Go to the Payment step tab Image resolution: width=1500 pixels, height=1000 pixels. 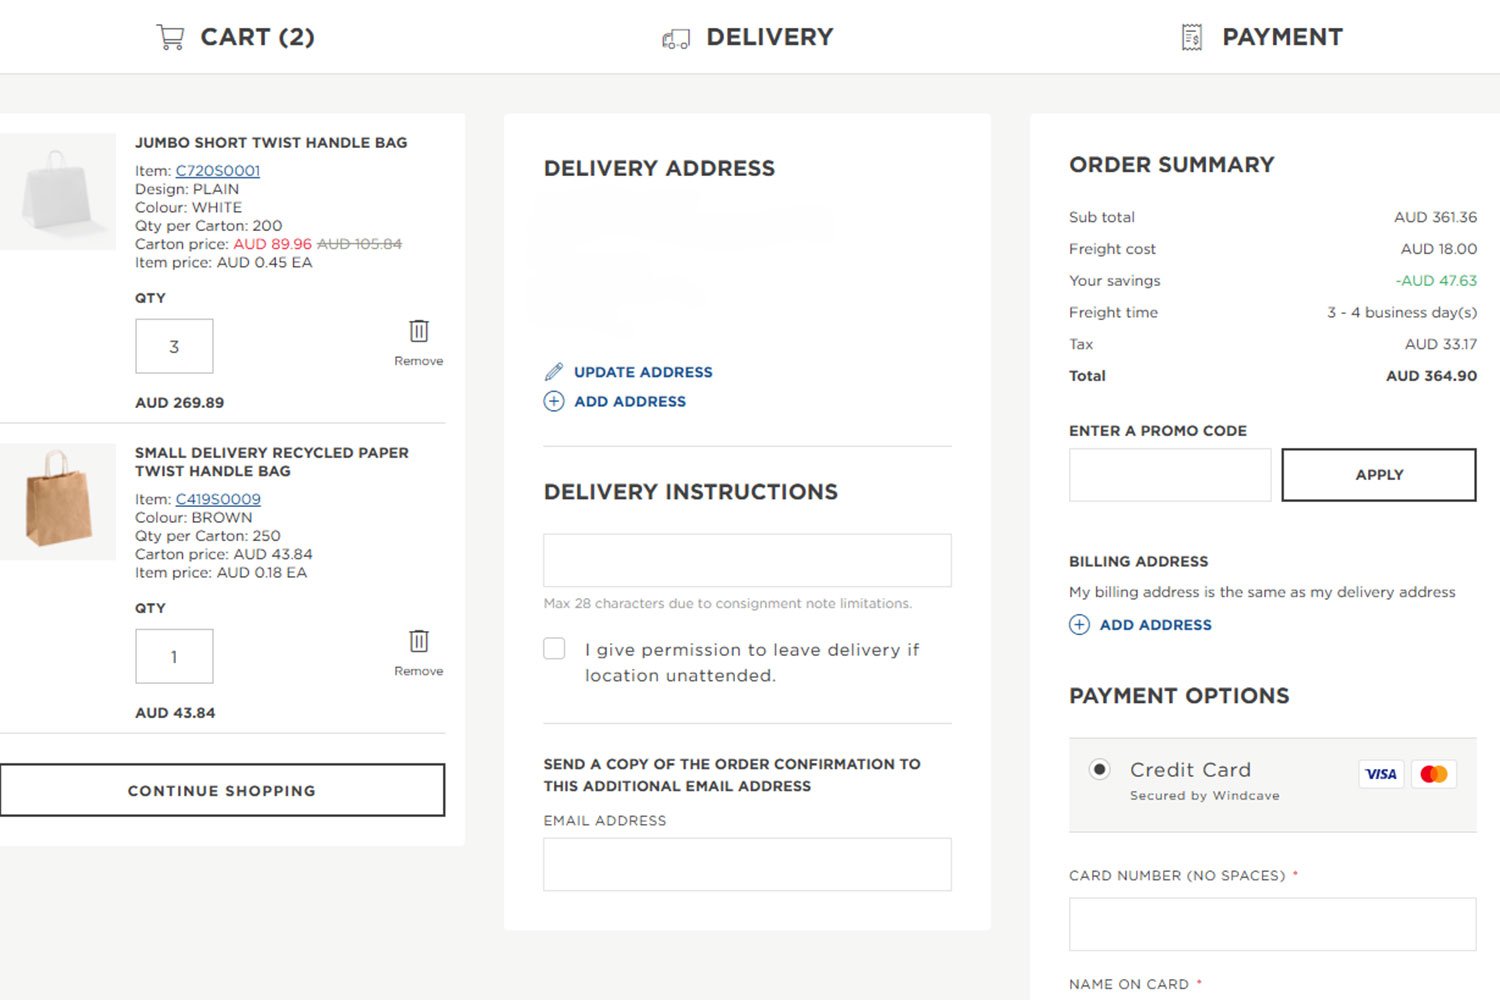(1281, 37)
